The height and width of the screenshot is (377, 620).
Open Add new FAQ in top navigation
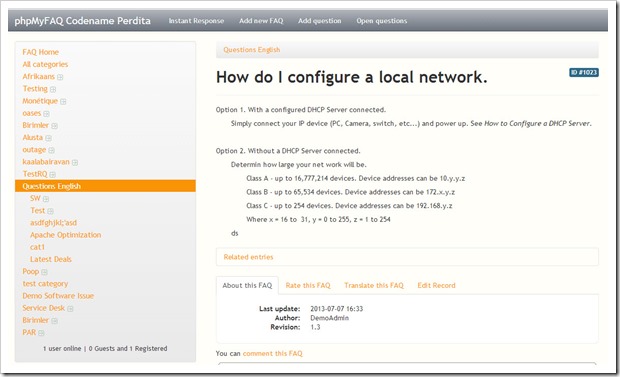(261, 21)
